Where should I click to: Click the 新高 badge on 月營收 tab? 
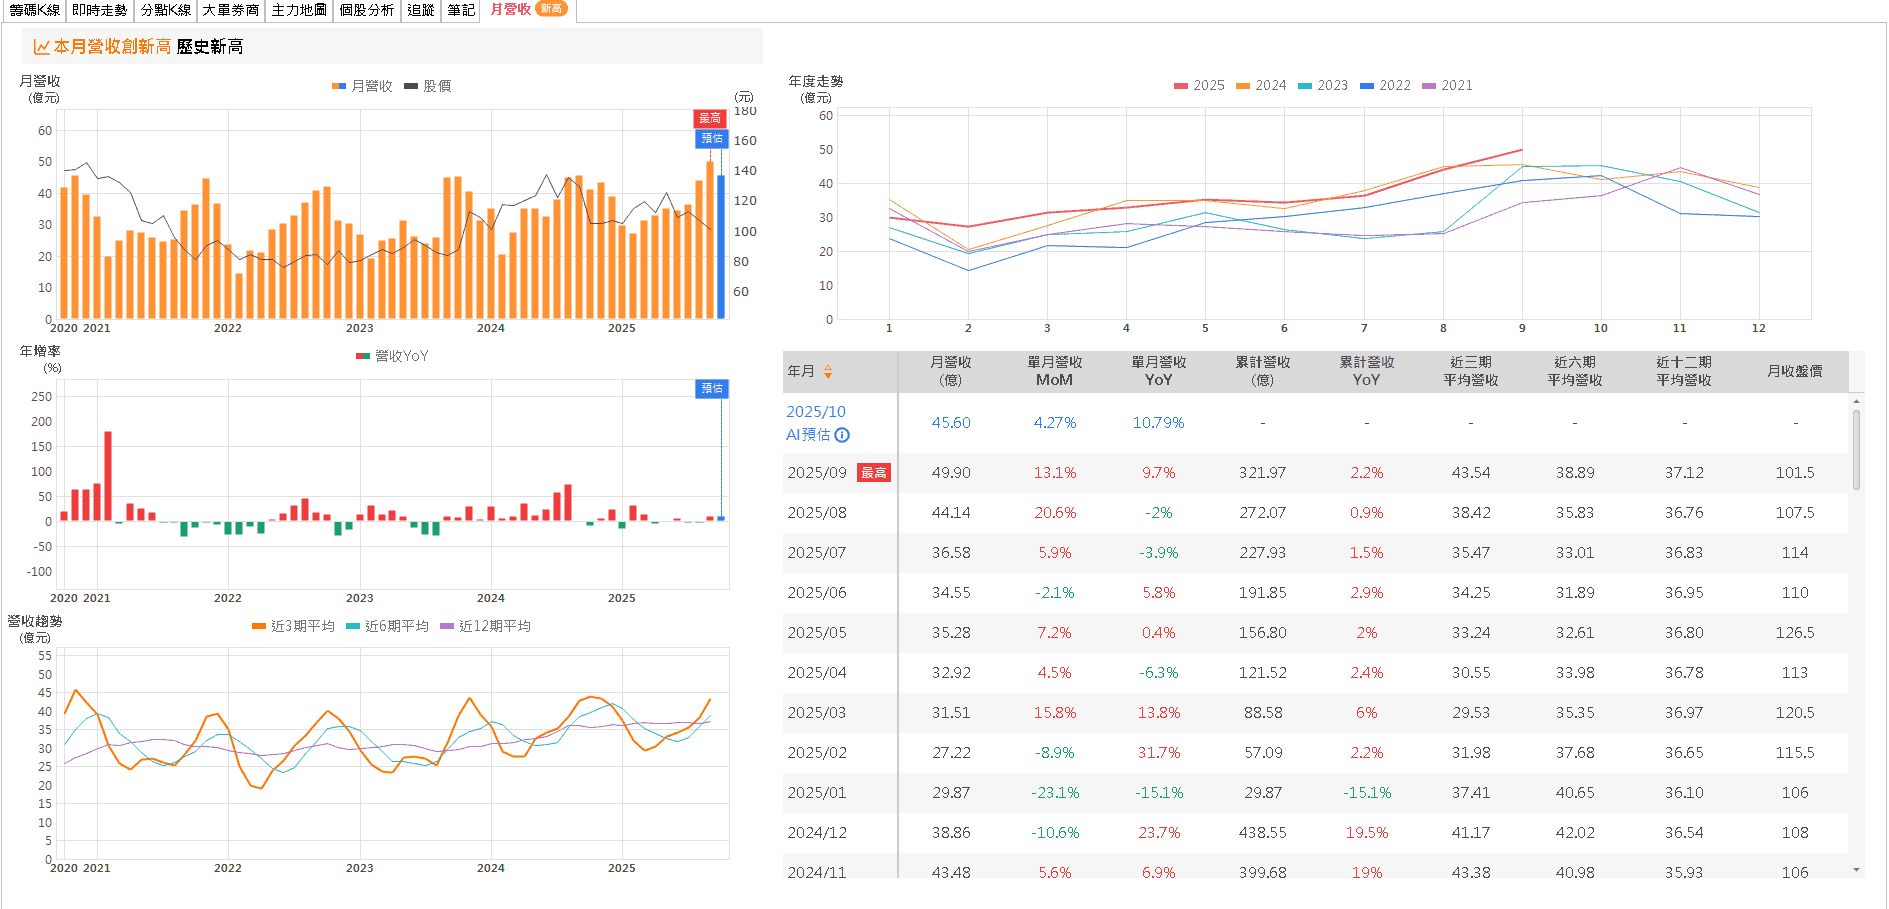point(551,9)
